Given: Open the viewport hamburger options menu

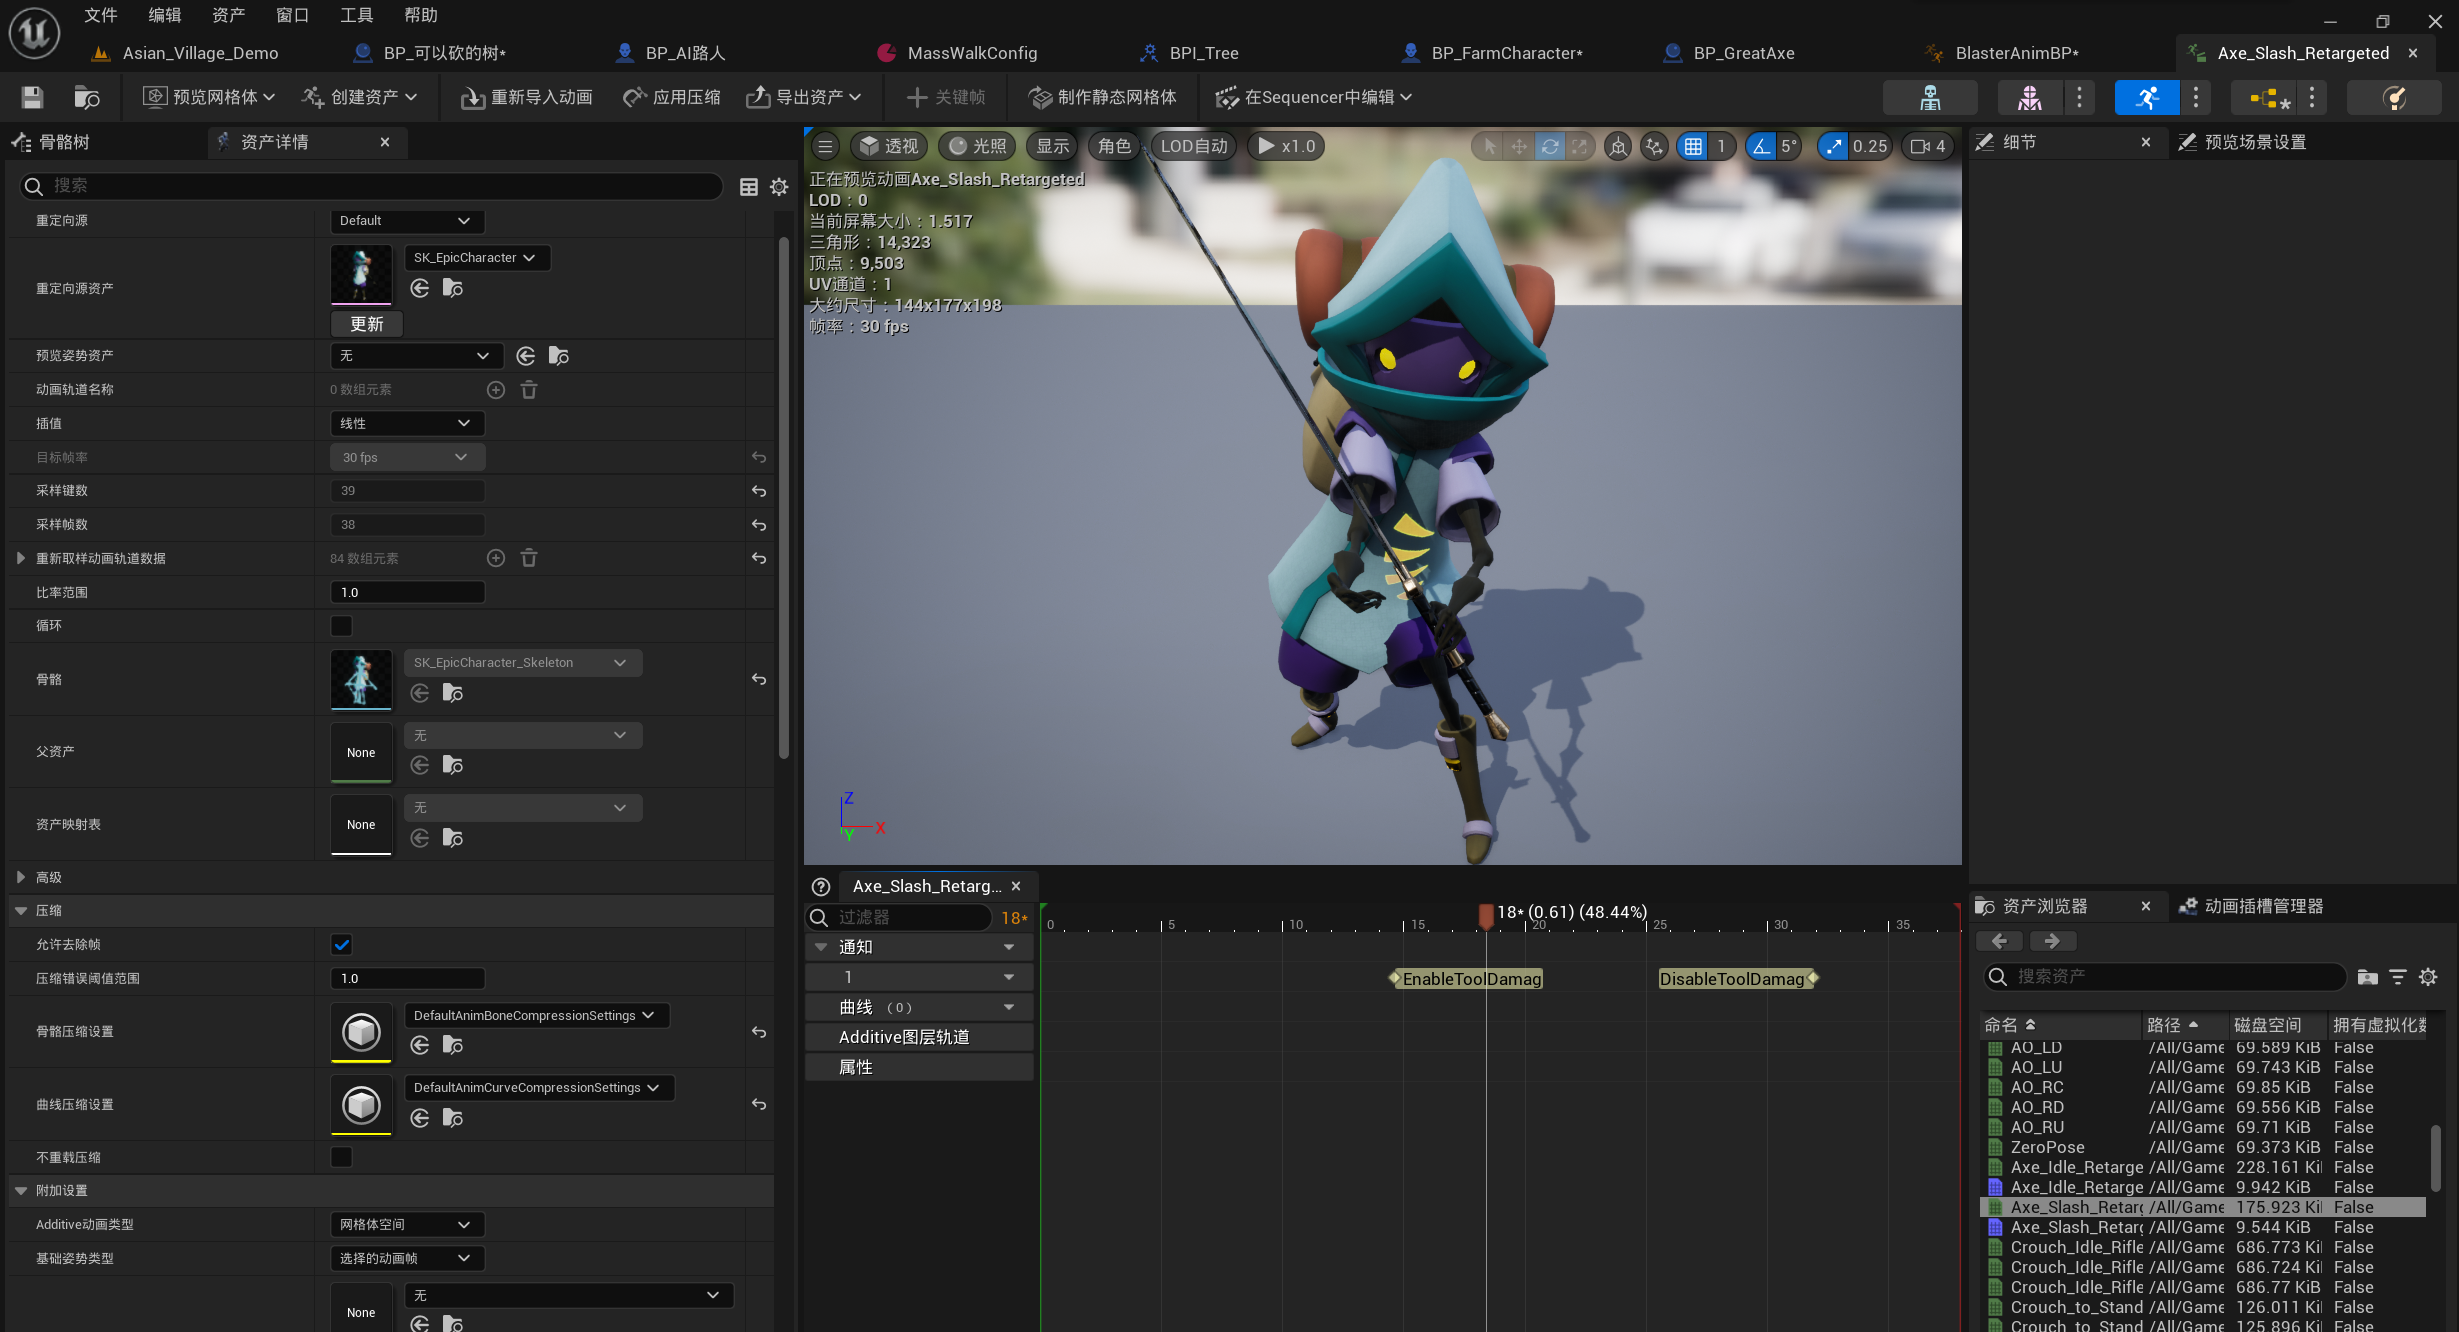Looking at the screenshot, I should (825, 146).
